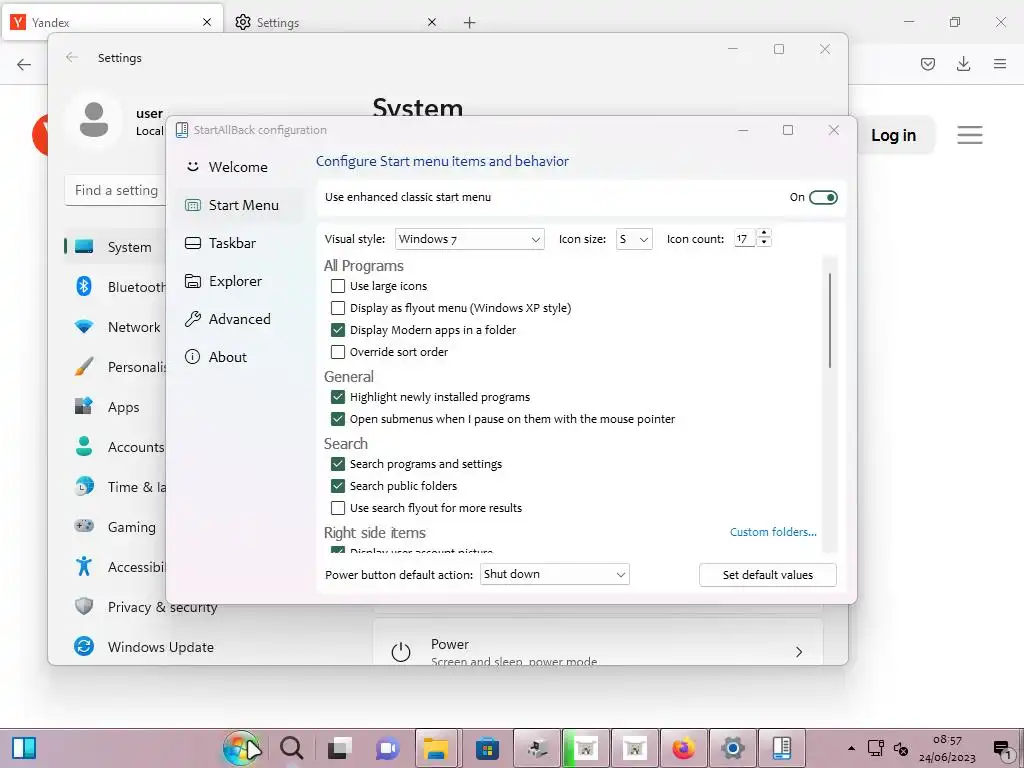
Task: Click the StartAllBack options list scrollbar
Action: point(829,320)
